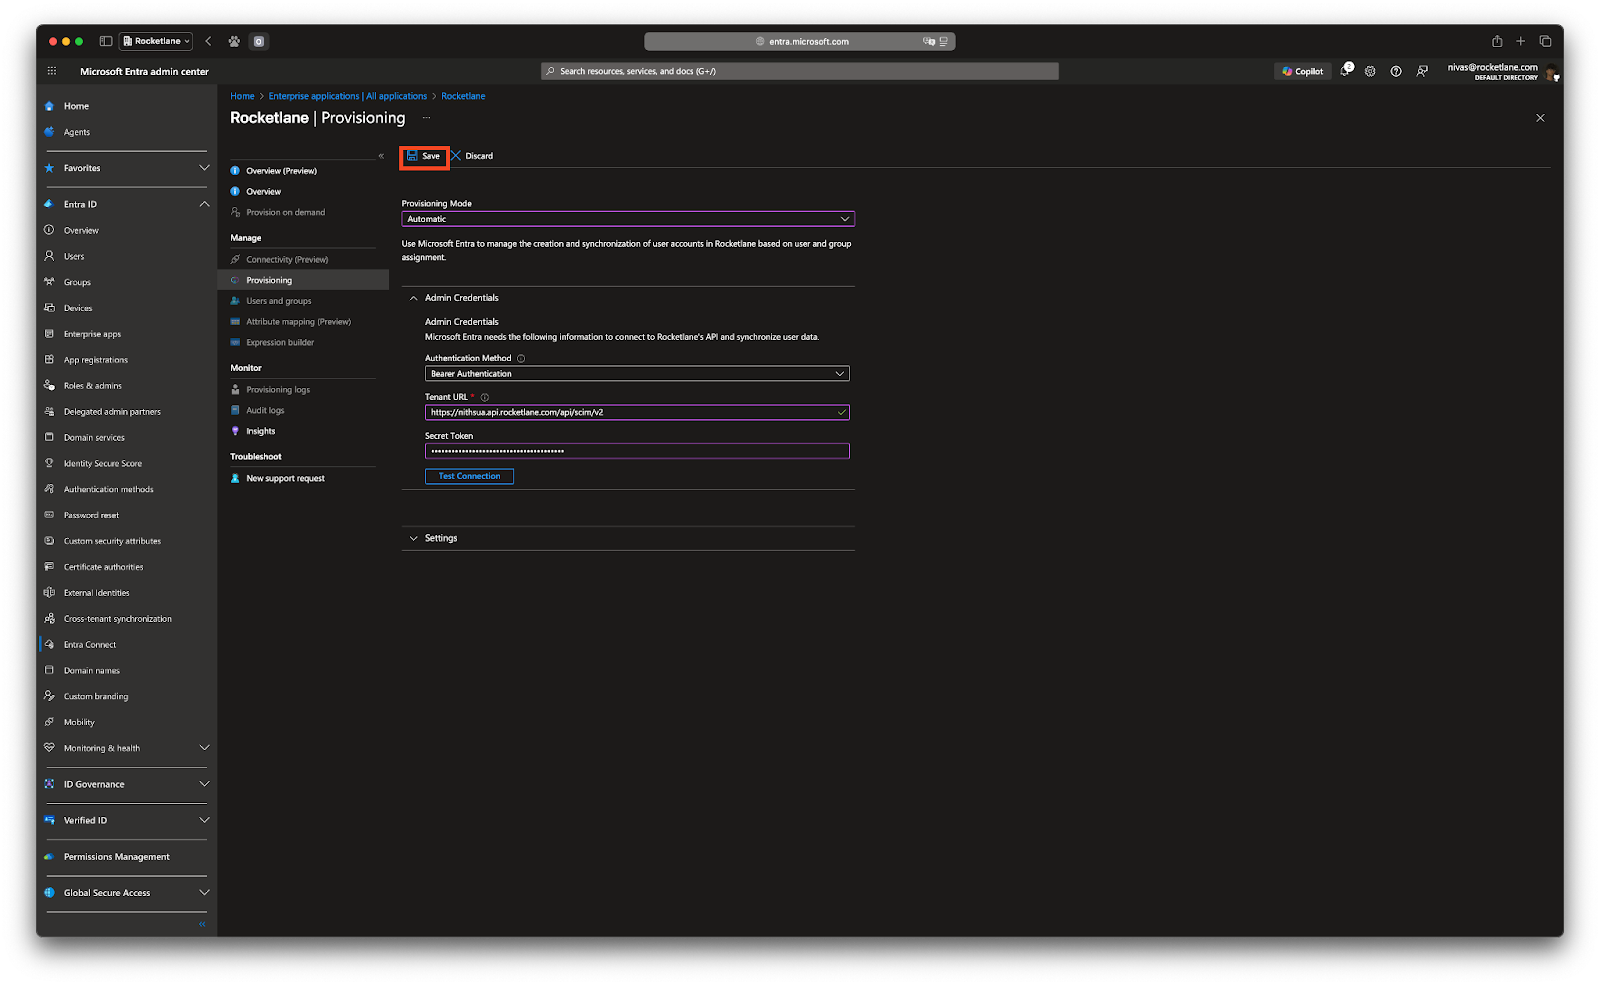Go to the Home breadcrumb link
Viewport: 1600px width, 985px height.
pyautogui.click(x=242, y=96)
